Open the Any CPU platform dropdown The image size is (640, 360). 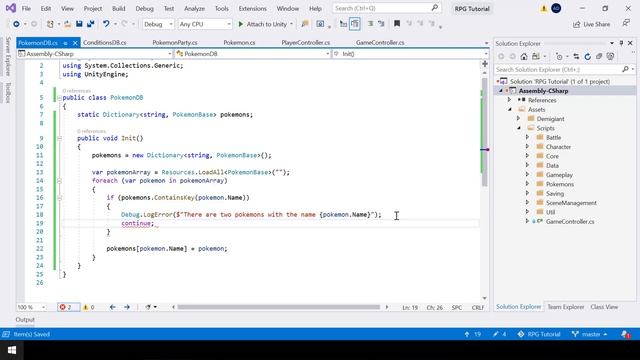pos(205,24)
